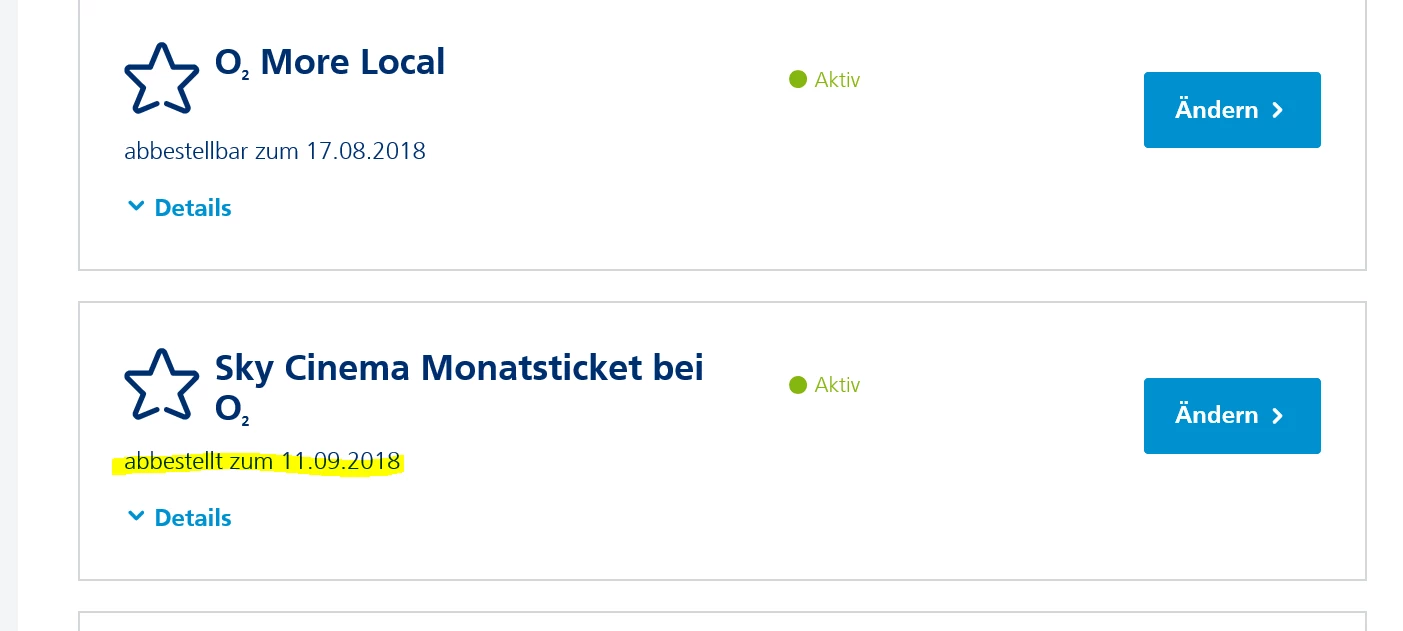Click the green status dot for O₂ More Local

[797, 79]
